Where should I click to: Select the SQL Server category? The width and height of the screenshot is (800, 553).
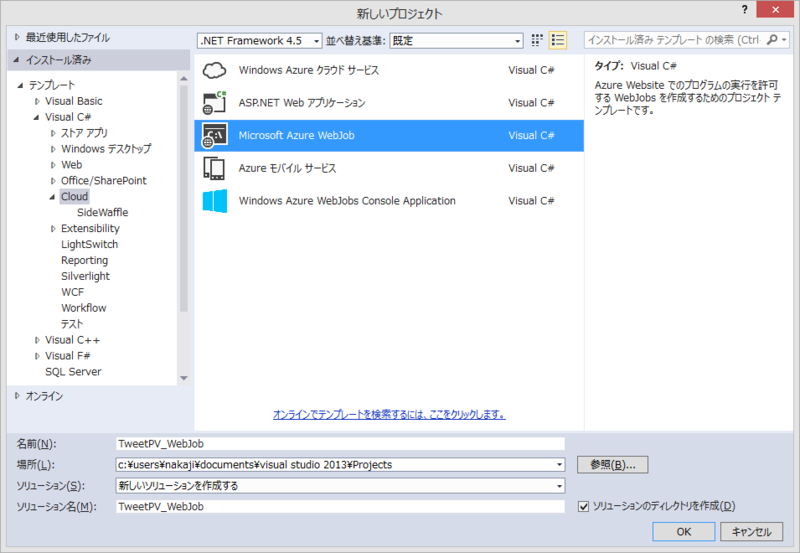pos(73,371)
